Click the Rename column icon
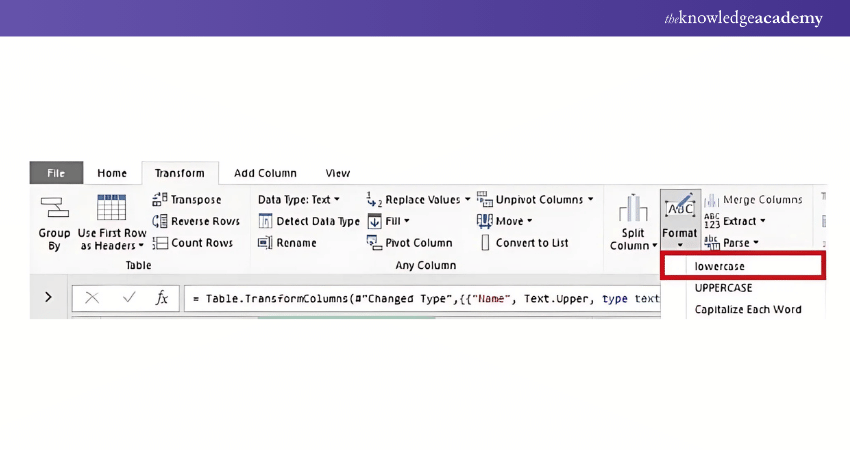850x450 pixels. pyautogui.click(x=265, y=243)
